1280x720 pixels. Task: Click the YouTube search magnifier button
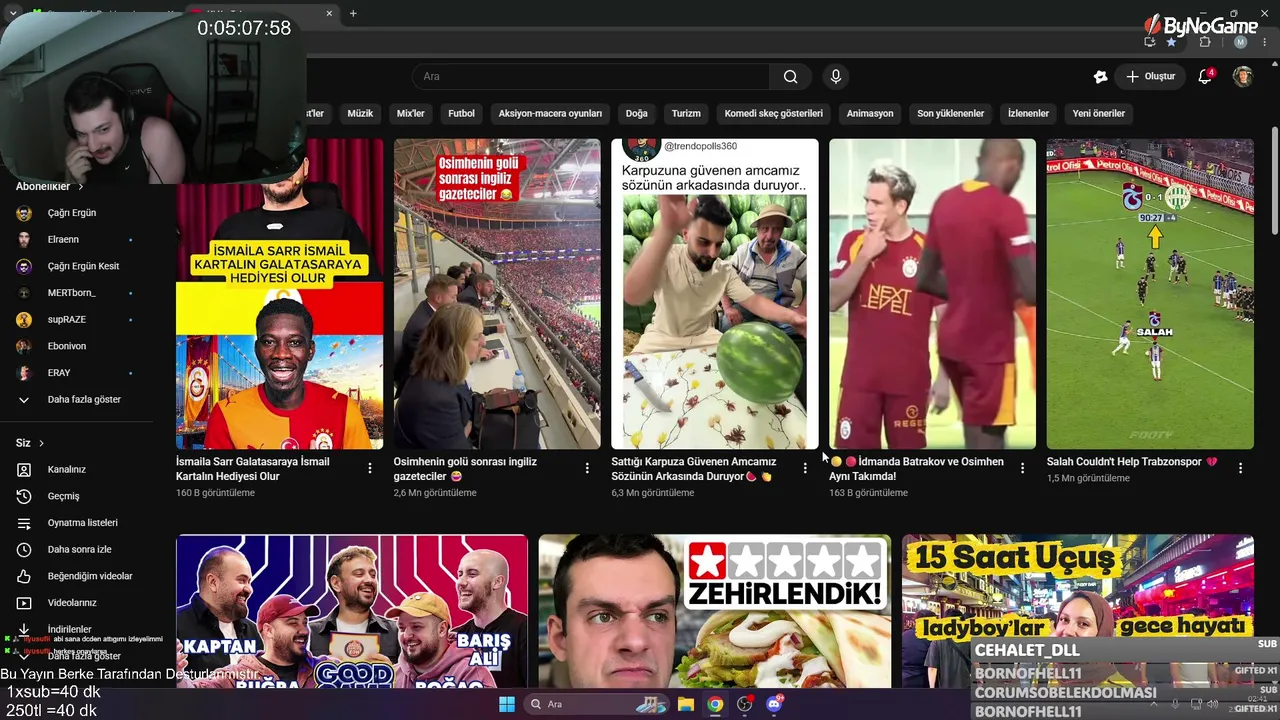pos(790,77)
